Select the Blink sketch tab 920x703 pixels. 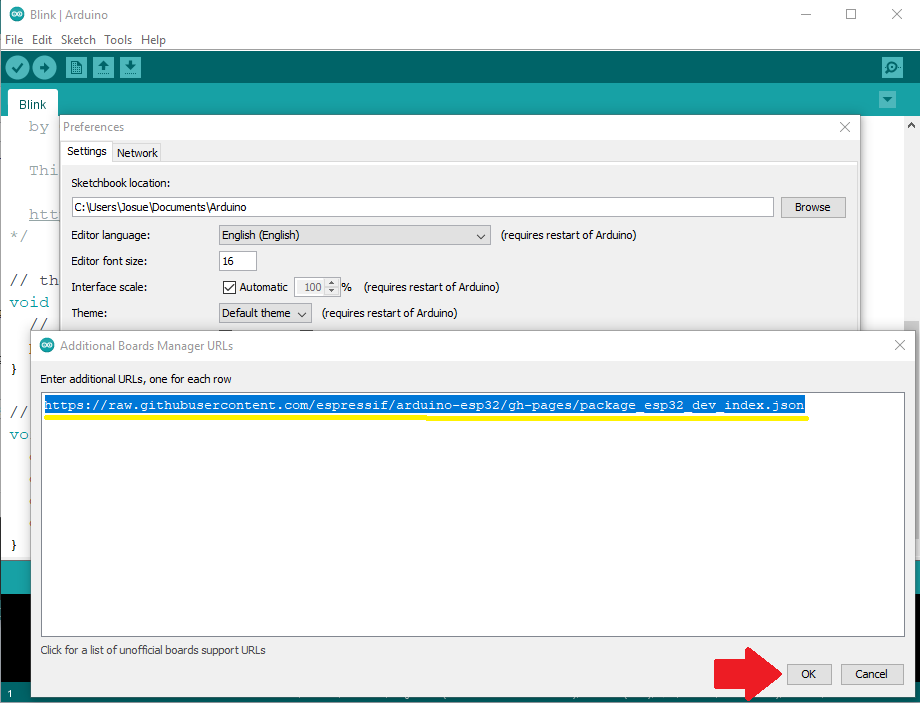(32, 104)
